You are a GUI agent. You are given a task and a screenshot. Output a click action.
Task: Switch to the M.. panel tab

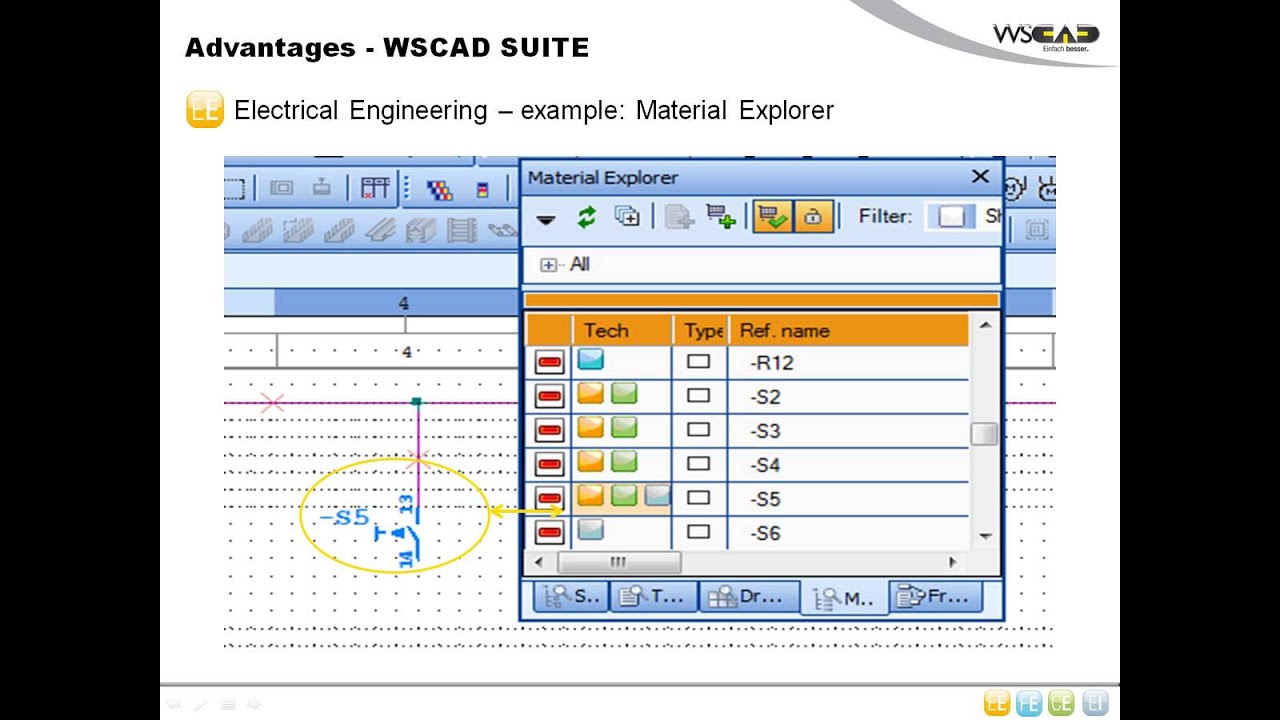tap(845, 598)
